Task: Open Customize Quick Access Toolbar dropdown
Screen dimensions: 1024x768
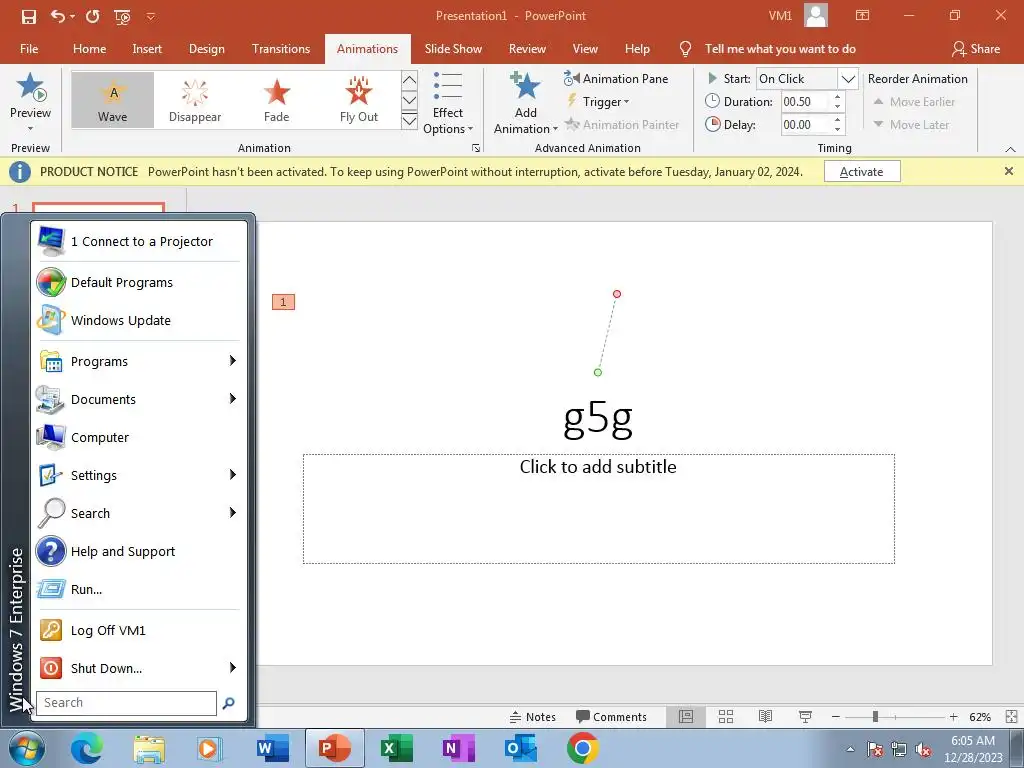Action: coord(151,16)
